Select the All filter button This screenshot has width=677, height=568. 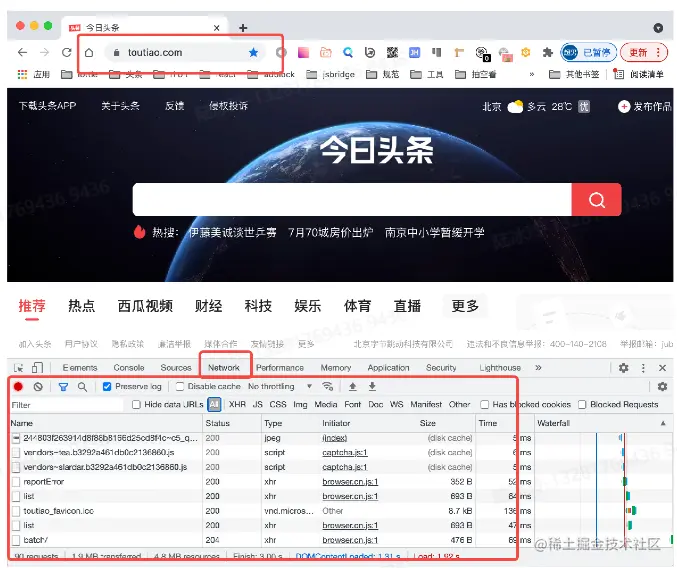pyautogui.click(x=214, y=404)
